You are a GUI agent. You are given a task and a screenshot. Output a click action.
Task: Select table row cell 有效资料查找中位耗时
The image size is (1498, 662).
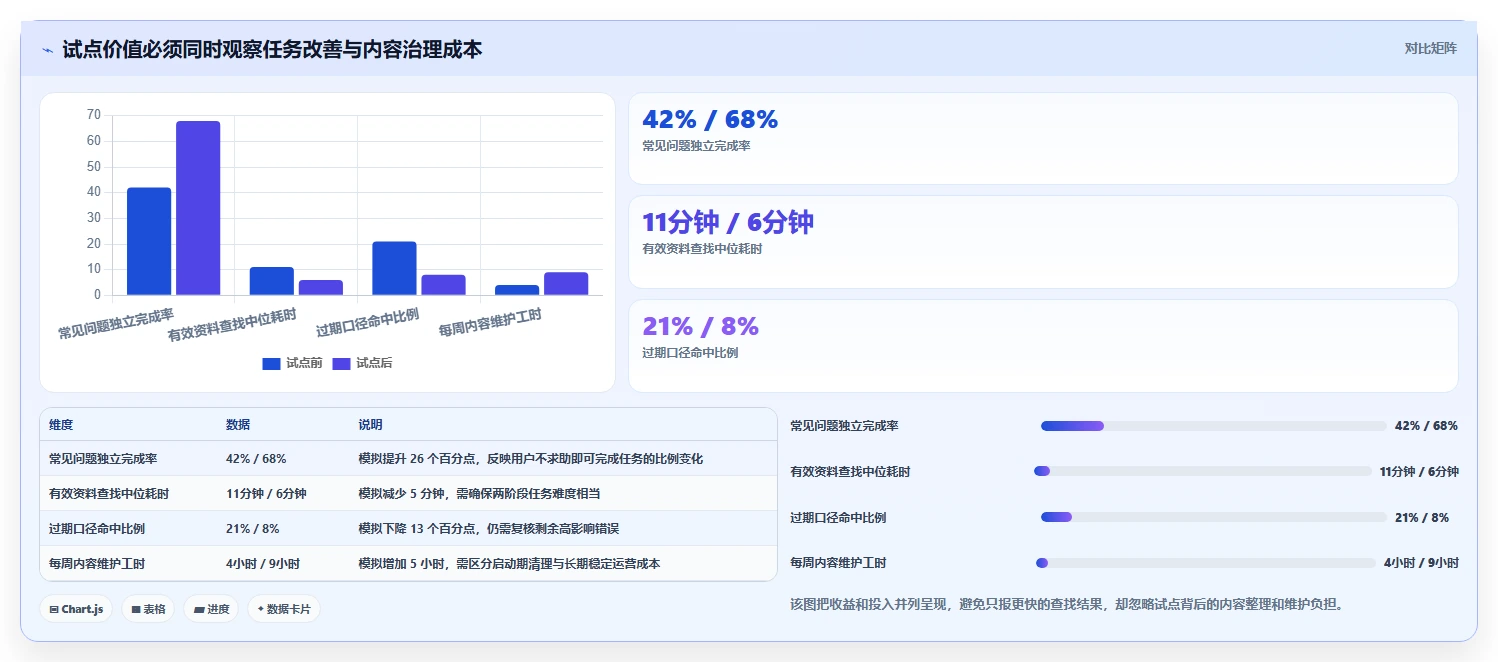pos(109,494)
